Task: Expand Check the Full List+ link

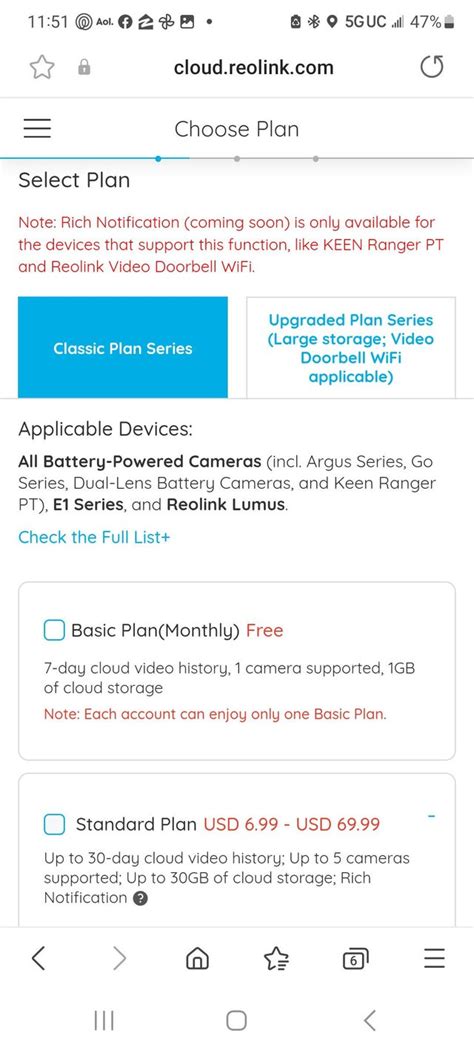Action: 94,537
